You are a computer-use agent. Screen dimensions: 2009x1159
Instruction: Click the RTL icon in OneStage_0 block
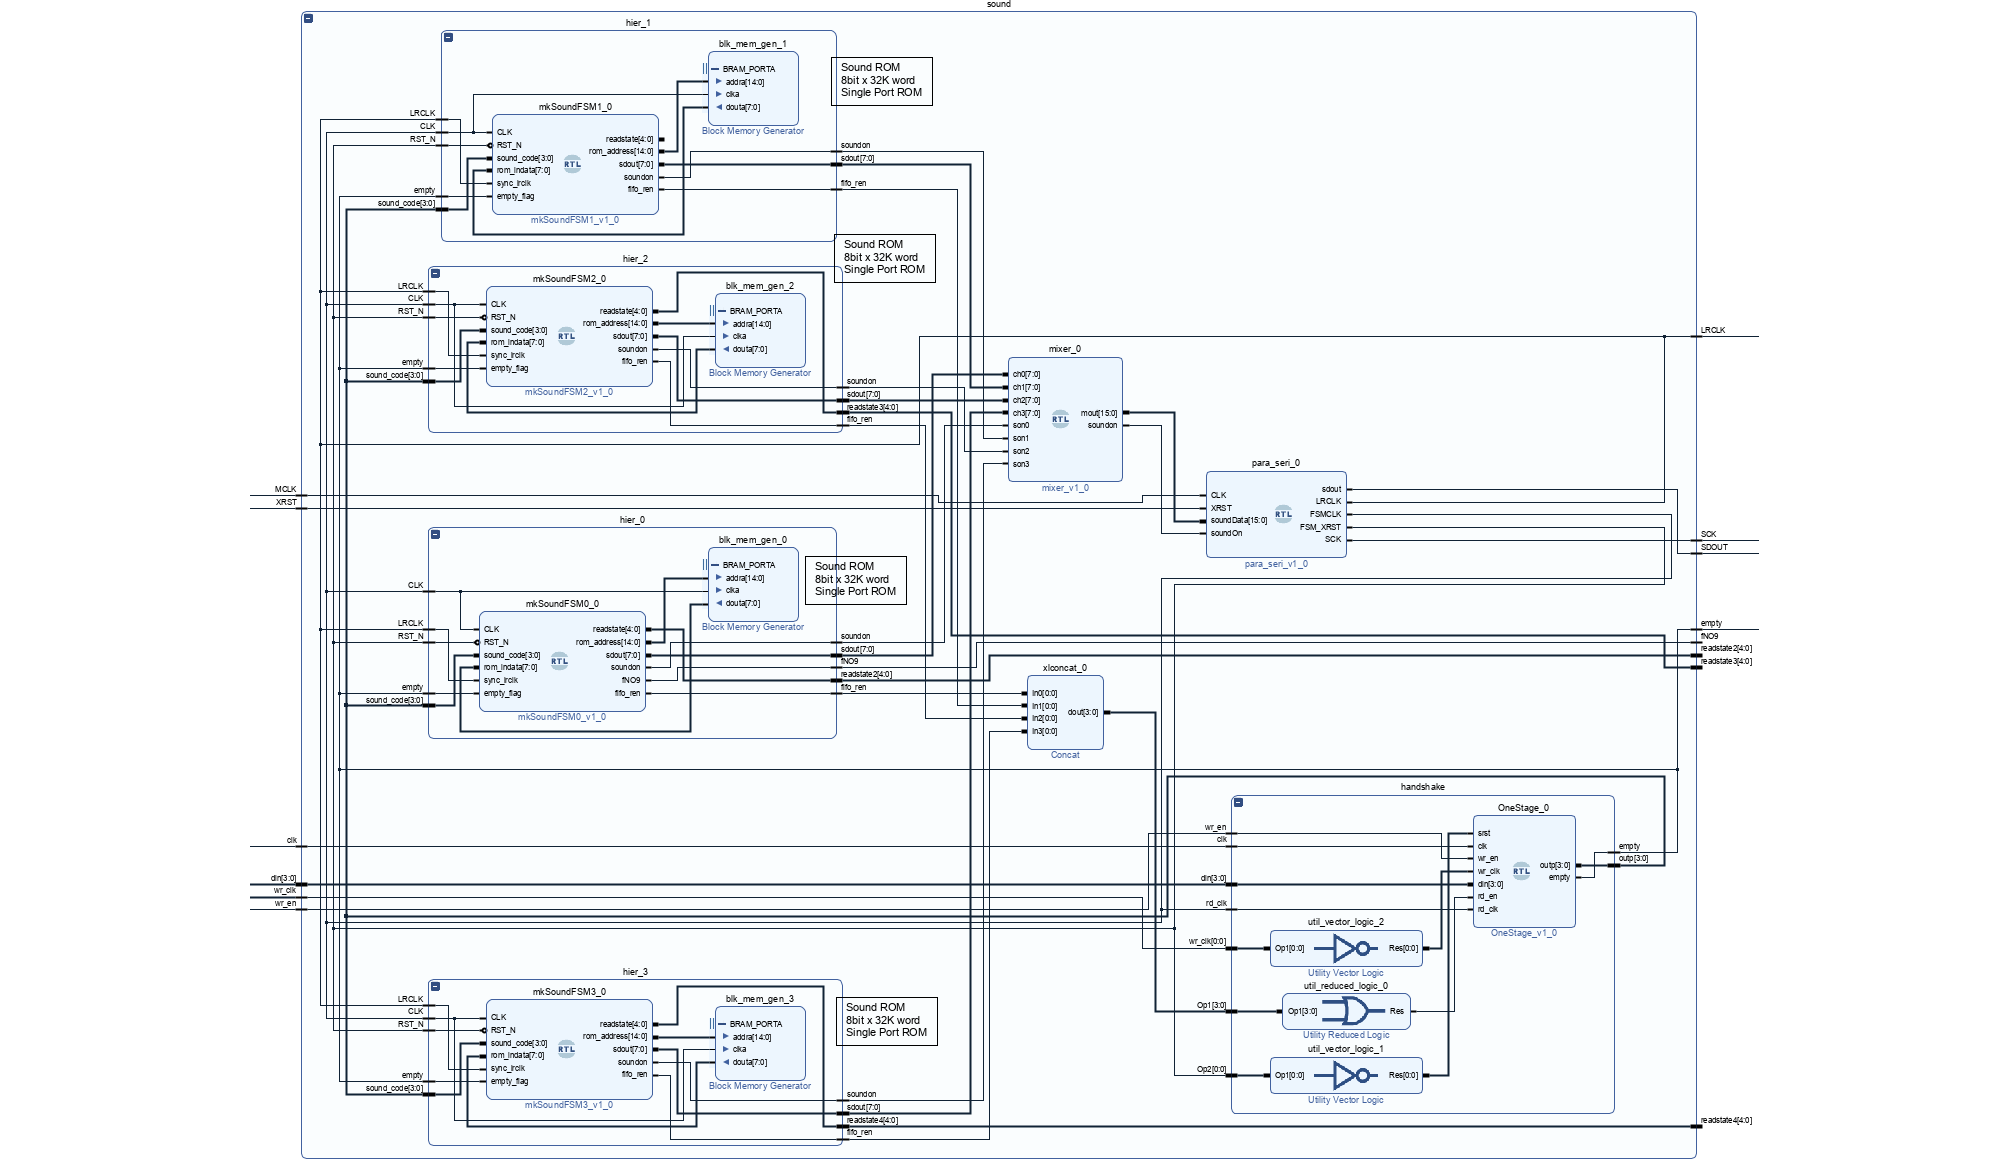pos(1521,871)
